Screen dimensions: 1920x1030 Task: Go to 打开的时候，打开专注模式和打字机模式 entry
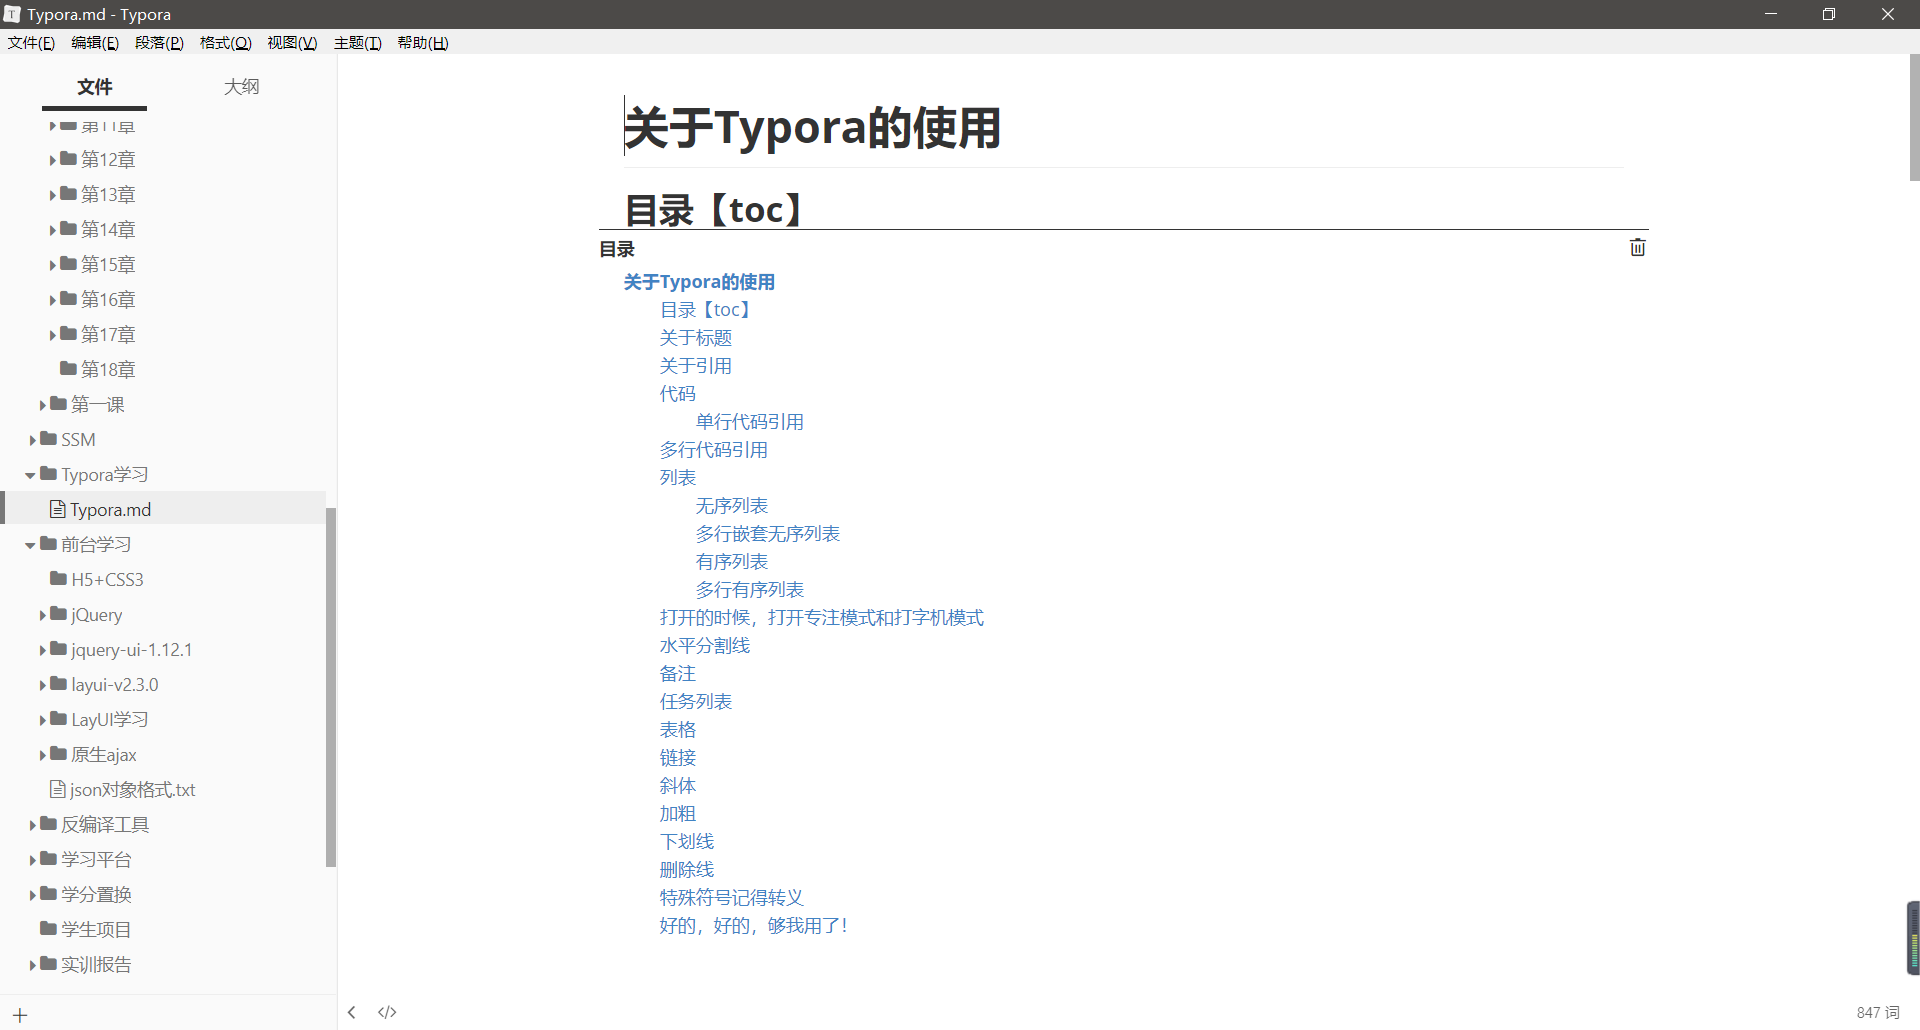(822, 618)
